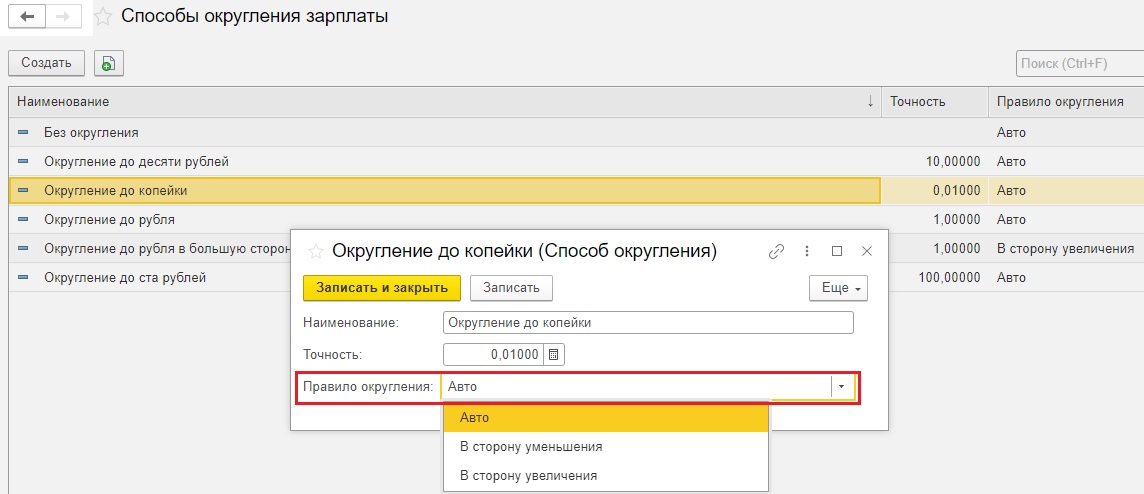Click the create-by-copying icon next to Создать
Viewport: 1144px width, 494px height.
point(109,63)
